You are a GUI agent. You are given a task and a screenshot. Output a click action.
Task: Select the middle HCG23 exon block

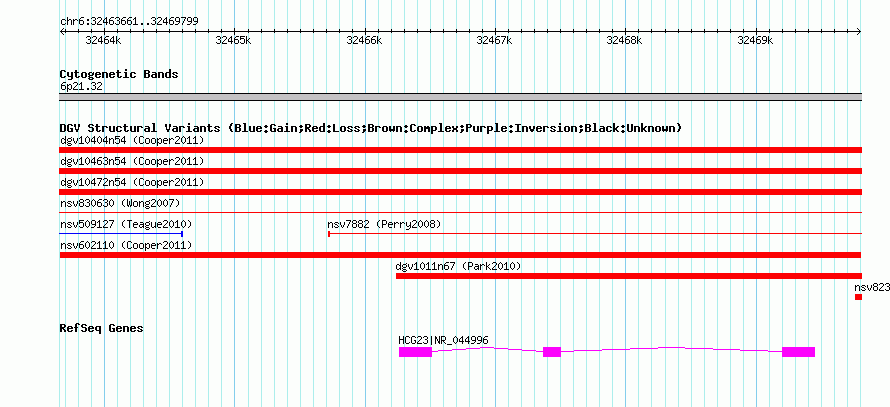point(552,352)
